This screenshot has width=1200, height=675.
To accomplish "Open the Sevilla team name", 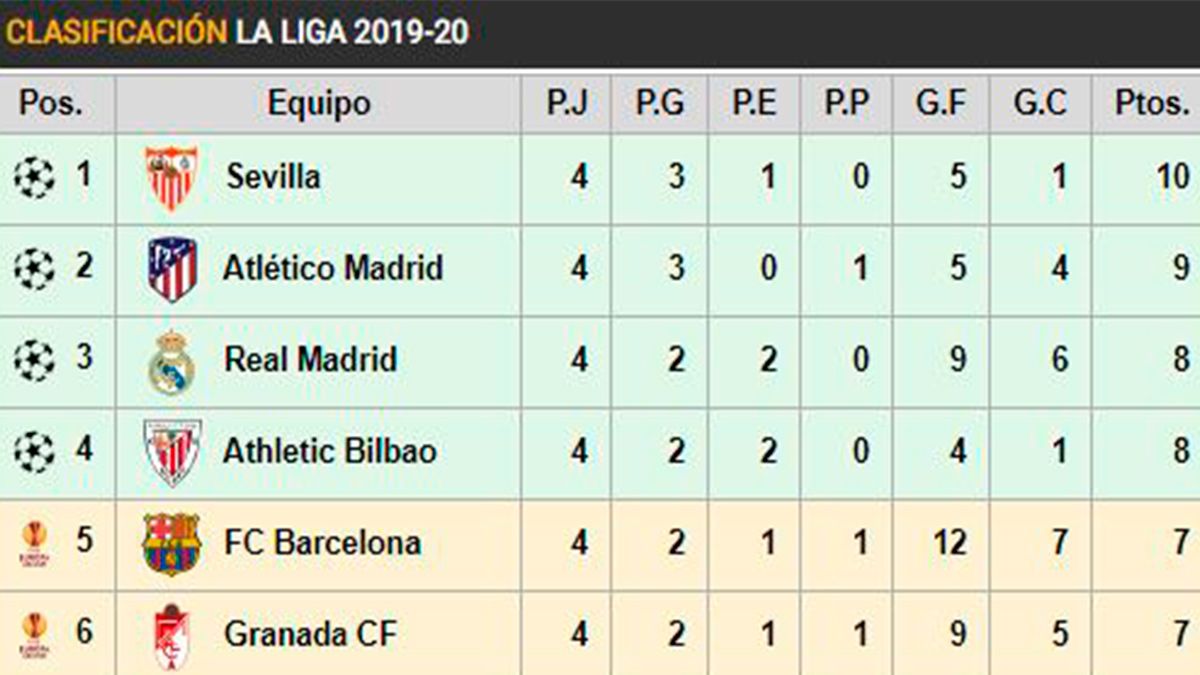I will coord(273,177).
